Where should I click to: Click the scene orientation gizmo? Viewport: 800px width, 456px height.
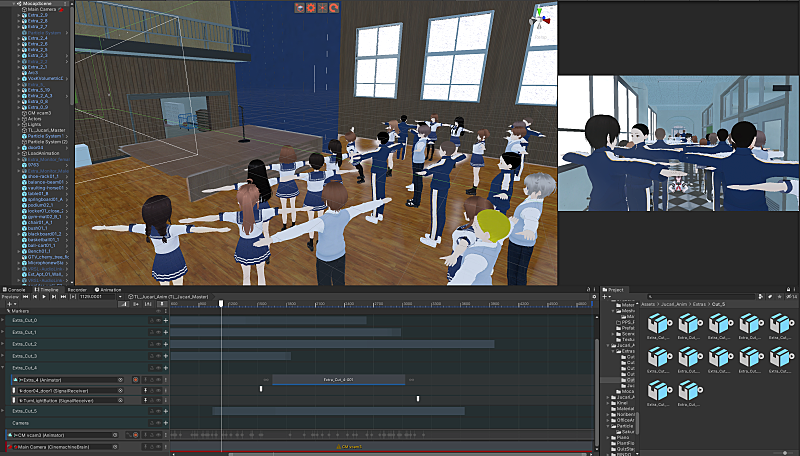[540, 20]
